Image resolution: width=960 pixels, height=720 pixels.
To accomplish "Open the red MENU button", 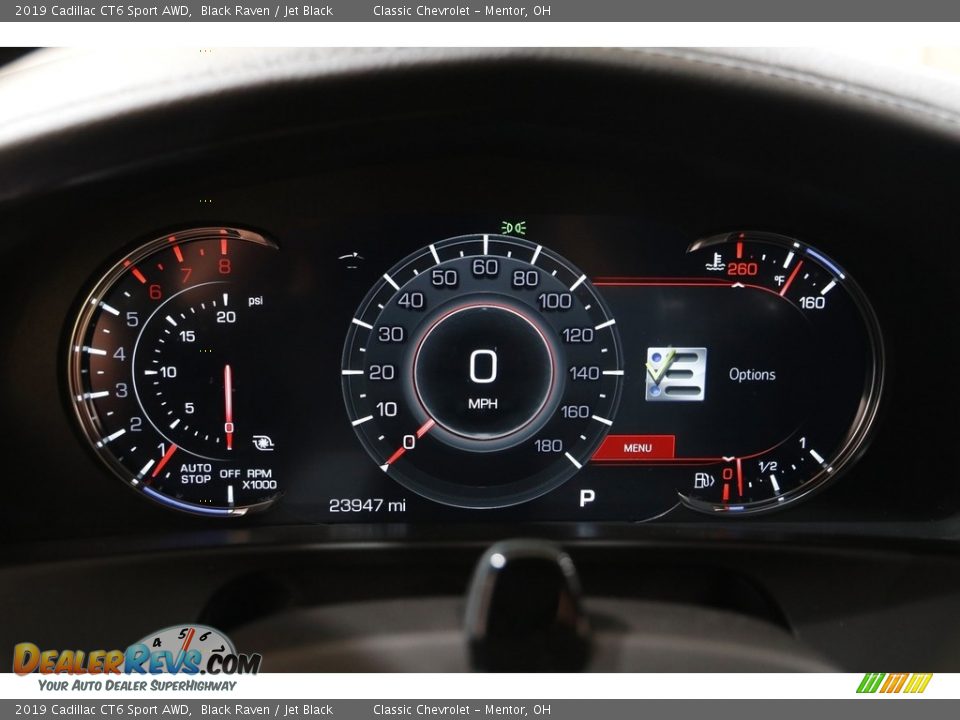I will [x=634, y=448].
